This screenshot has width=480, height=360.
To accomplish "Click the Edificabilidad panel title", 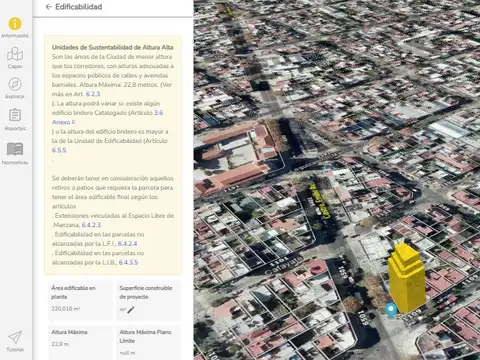I will (79, 7).
